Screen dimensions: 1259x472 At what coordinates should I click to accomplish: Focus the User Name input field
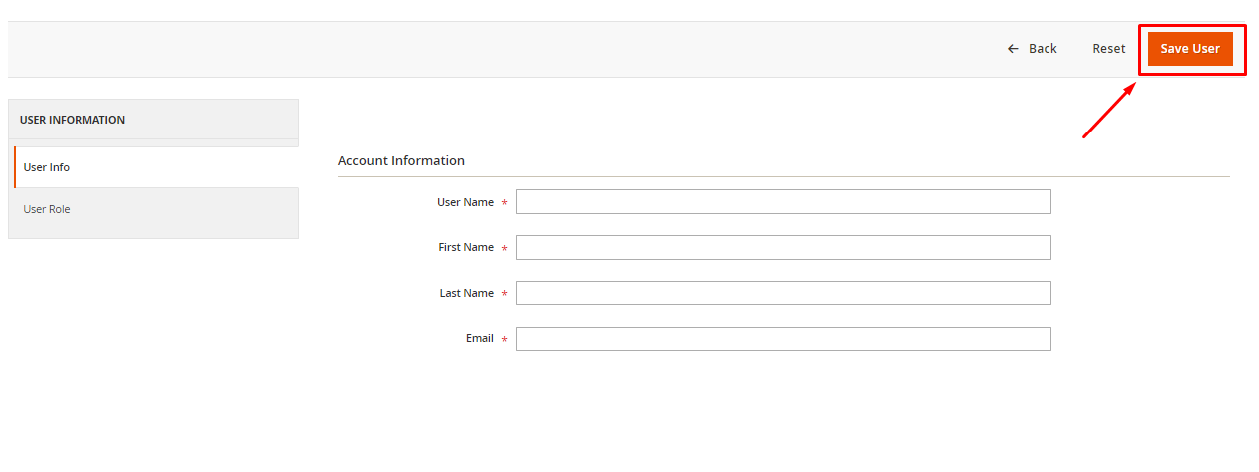[x=783, y=202]
